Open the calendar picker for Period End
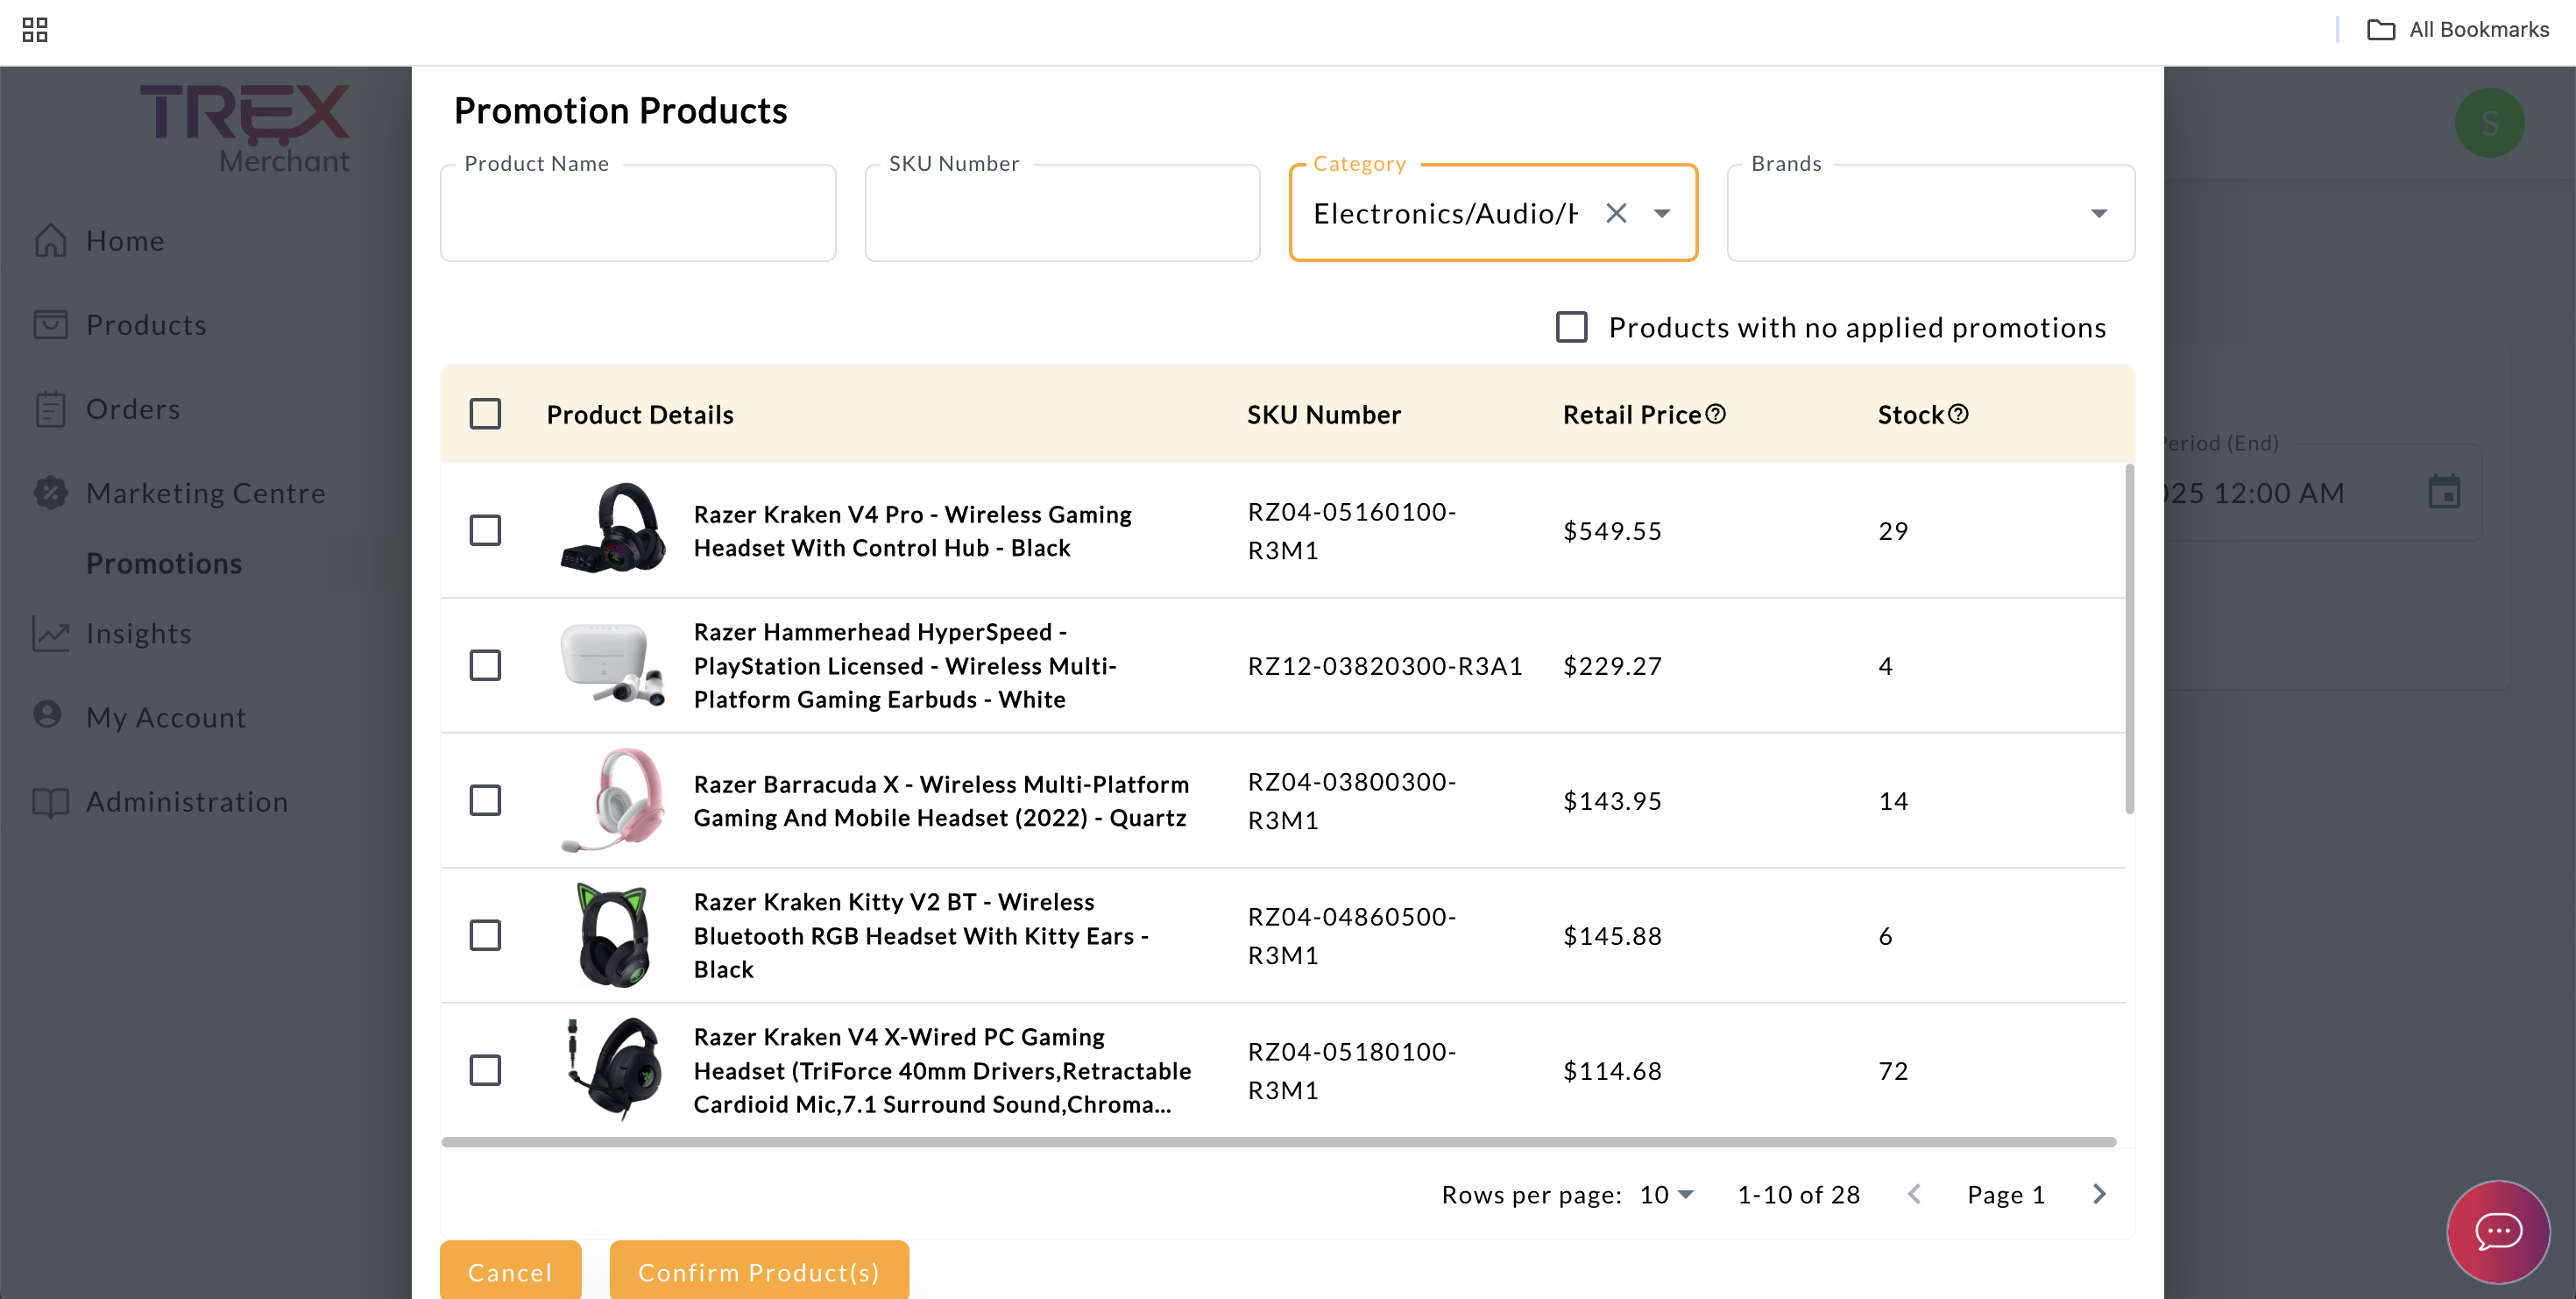The width and height of the screenshot is (2576, 1299). click(2444, 492)
